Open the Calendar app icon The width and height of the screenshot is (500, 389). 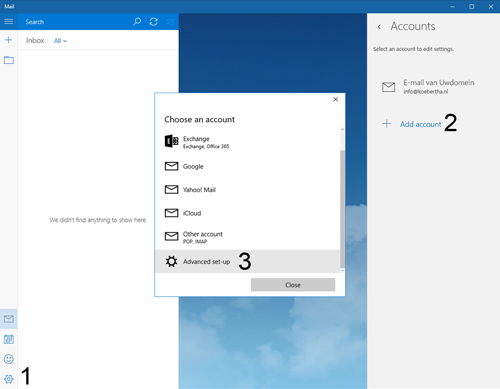click(x=9, y=339)
